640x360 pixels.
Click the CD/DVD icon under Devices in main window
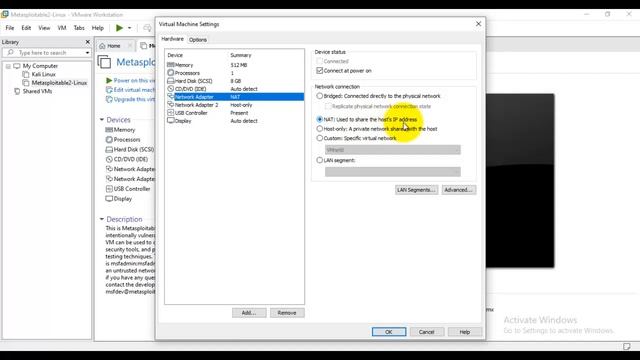[109, 159]
